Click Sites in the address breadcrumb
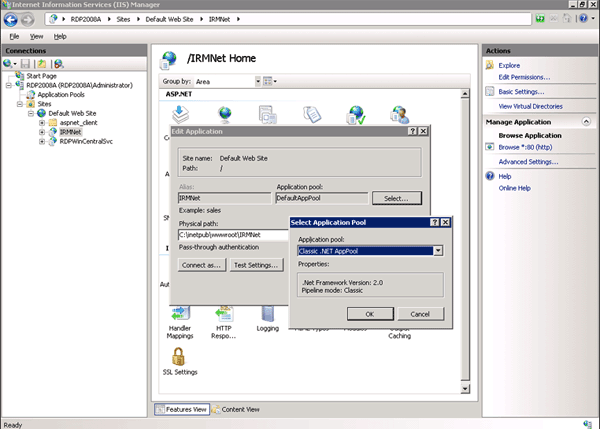 click(x=123, y=19)
